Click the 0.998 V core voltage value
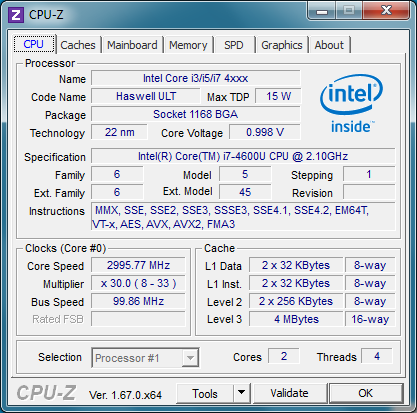This screenshot has width=417, height=413. [x=265, y=132]
